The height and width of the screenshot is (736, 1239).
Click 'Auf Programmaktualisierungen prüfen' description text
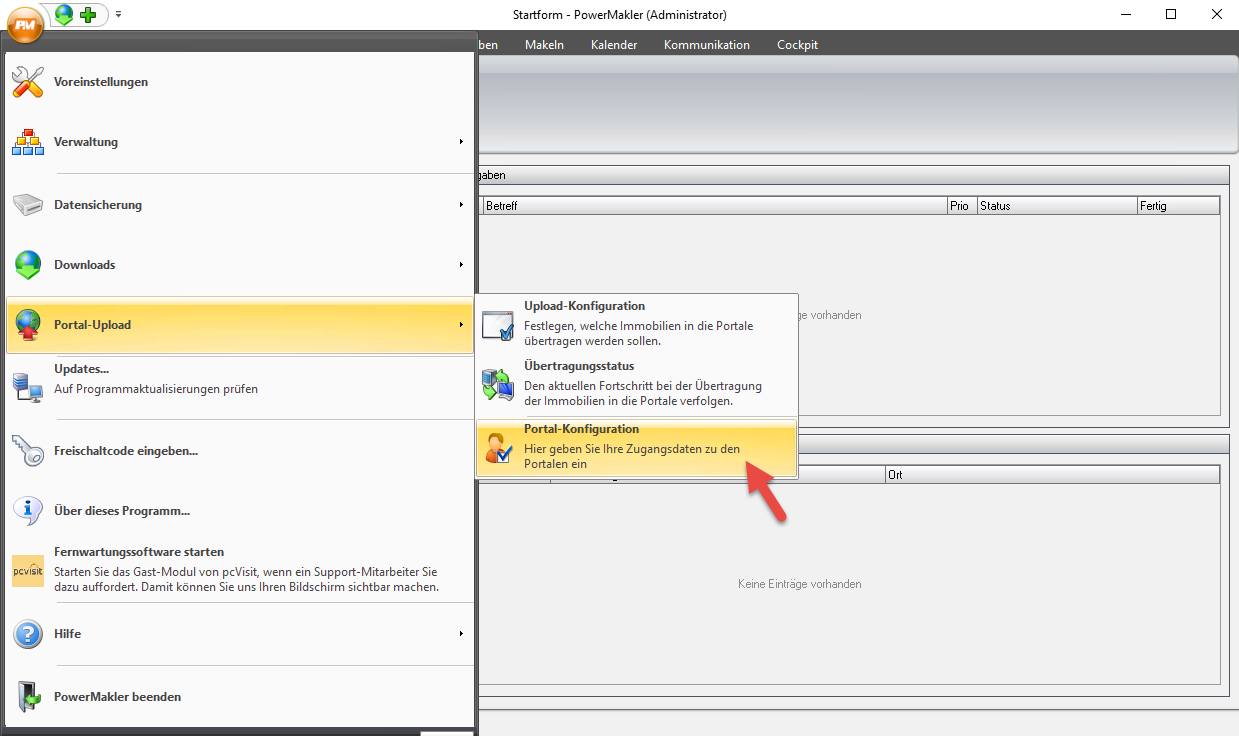coord(156,389)
